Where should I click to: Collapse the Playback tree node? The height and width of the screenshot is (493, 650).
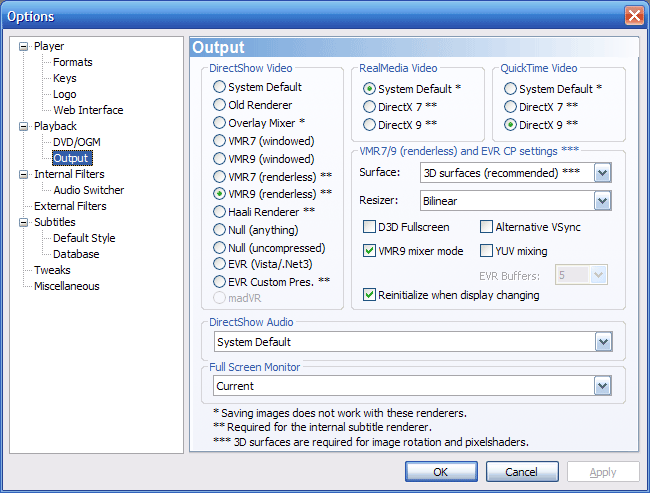pyautogui.click(x=24, y=126)
